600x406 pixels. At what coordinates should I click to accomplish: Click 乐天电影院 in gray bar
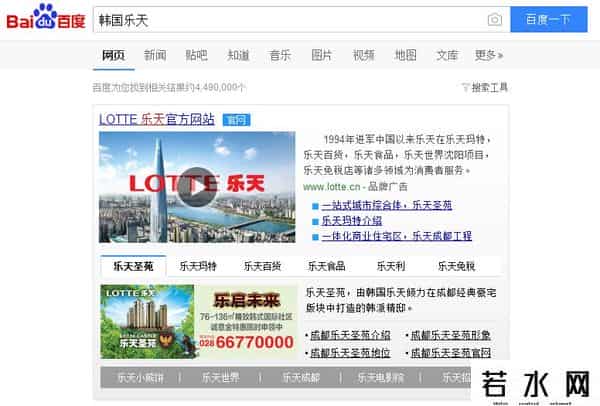coord(381,378)
